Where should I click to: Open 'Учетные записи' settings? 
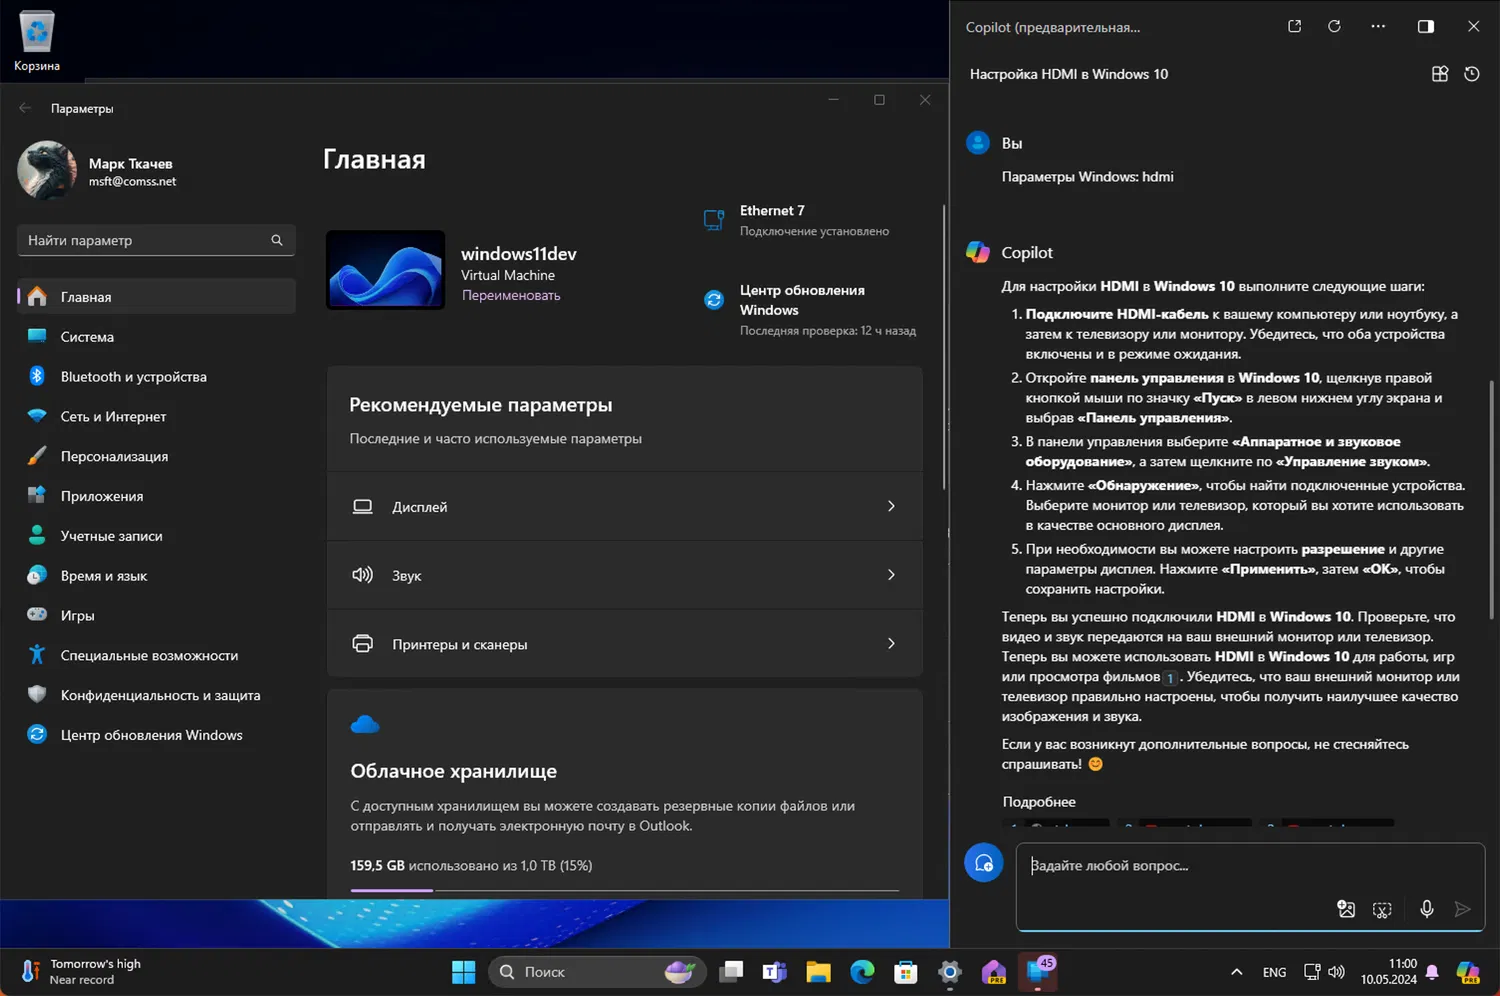pos(156,536)
